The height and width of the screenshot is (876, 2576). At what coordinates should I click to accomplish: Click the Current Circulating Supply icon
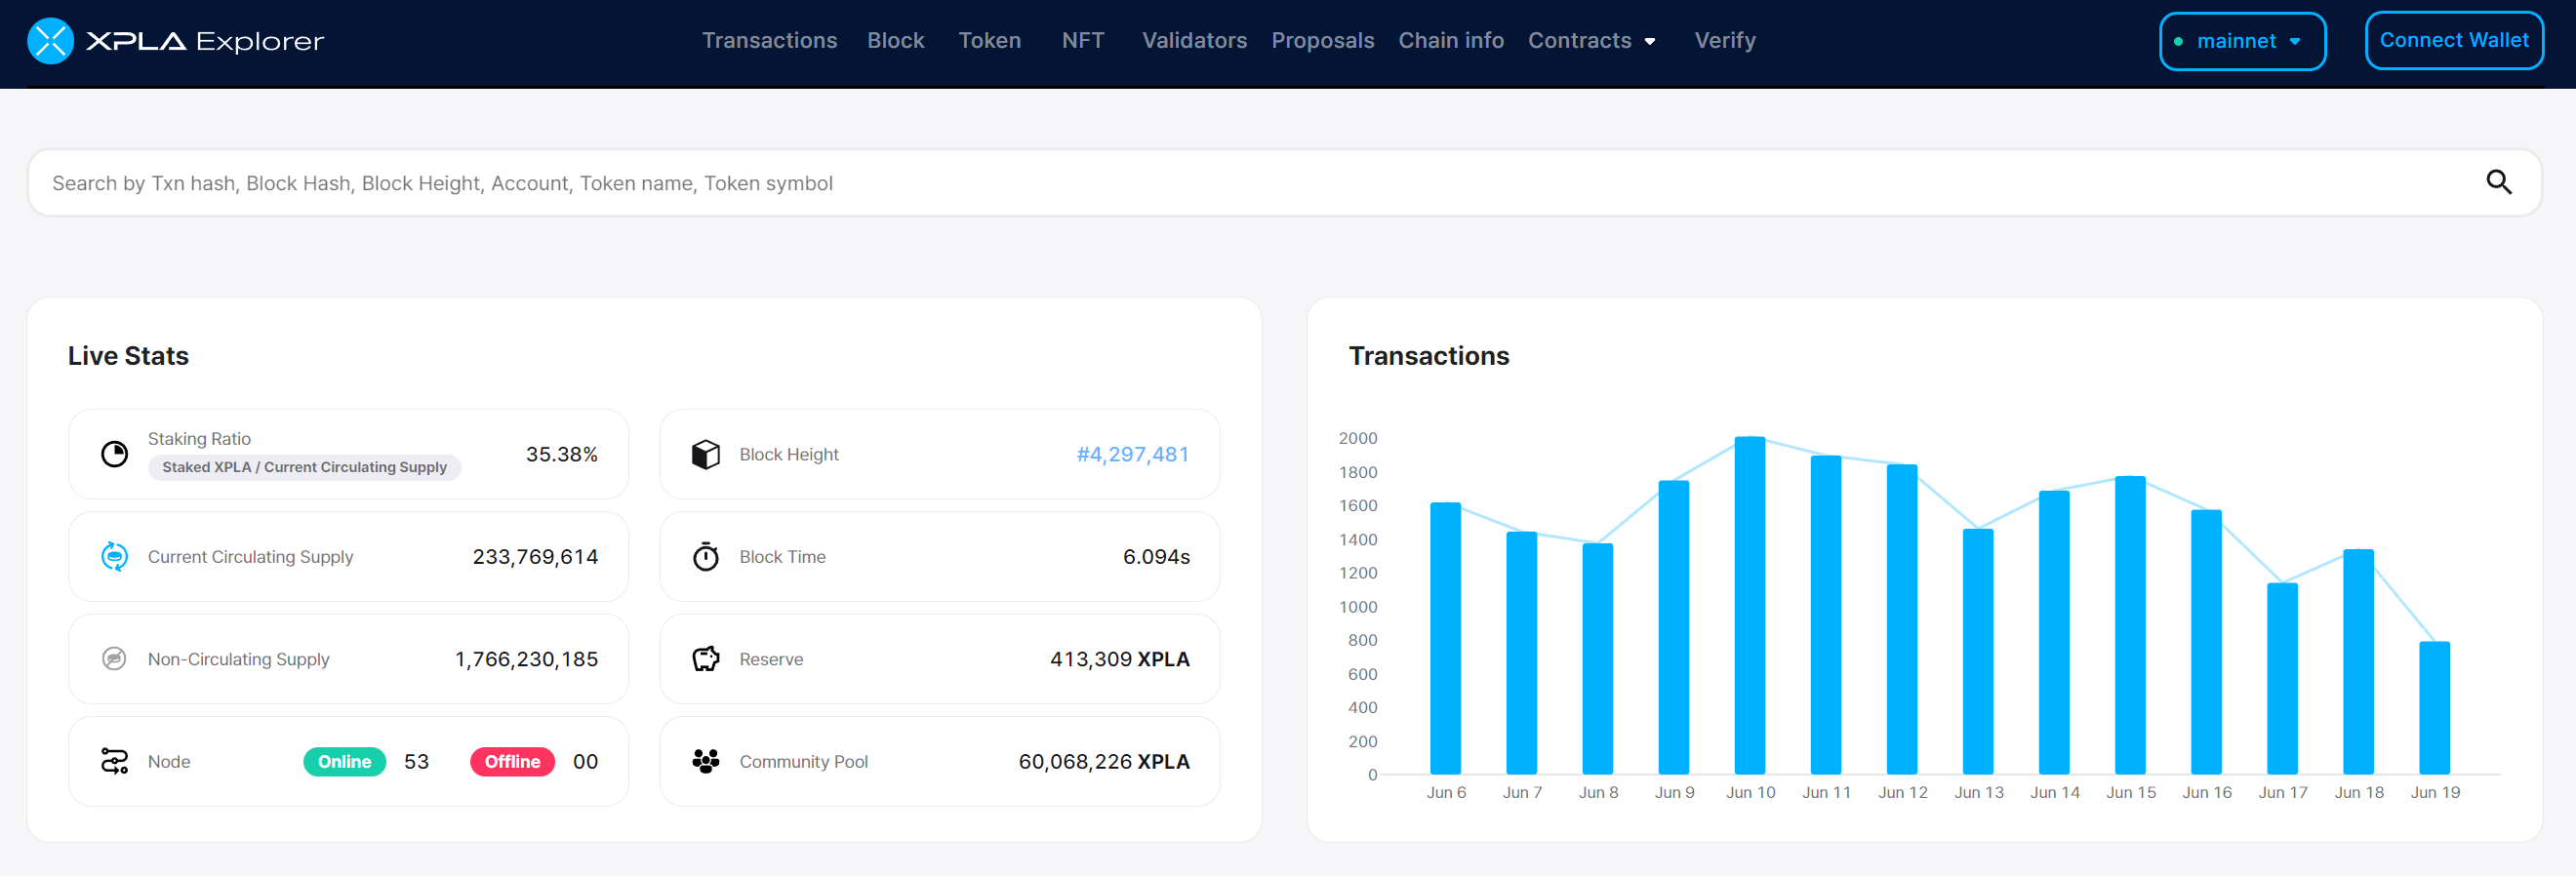coord(115,556)
